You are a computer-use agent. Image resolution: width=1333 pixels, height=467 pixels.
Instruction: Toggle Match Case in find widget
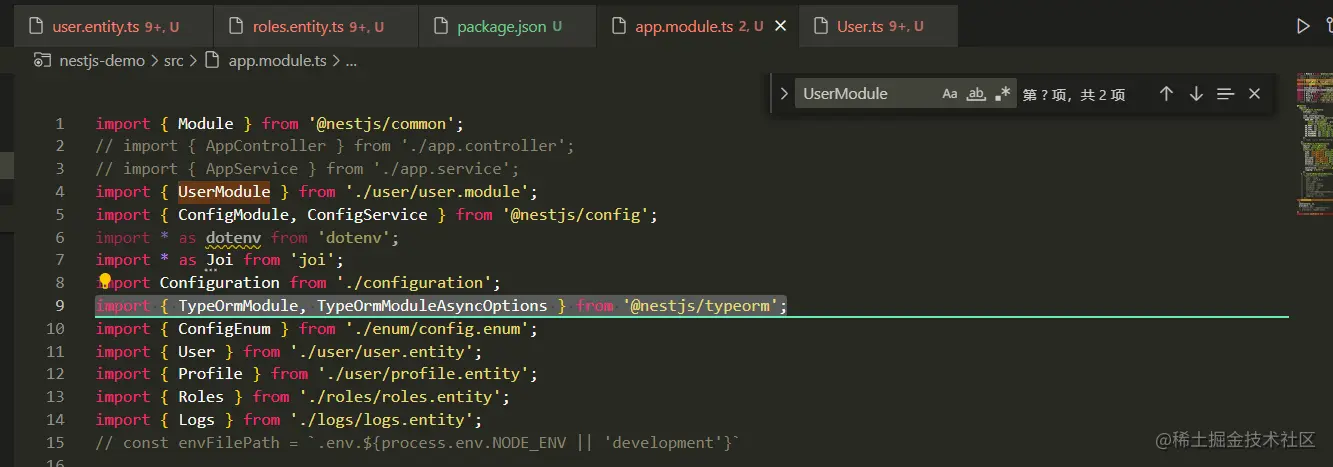click(x=950, y=94)
